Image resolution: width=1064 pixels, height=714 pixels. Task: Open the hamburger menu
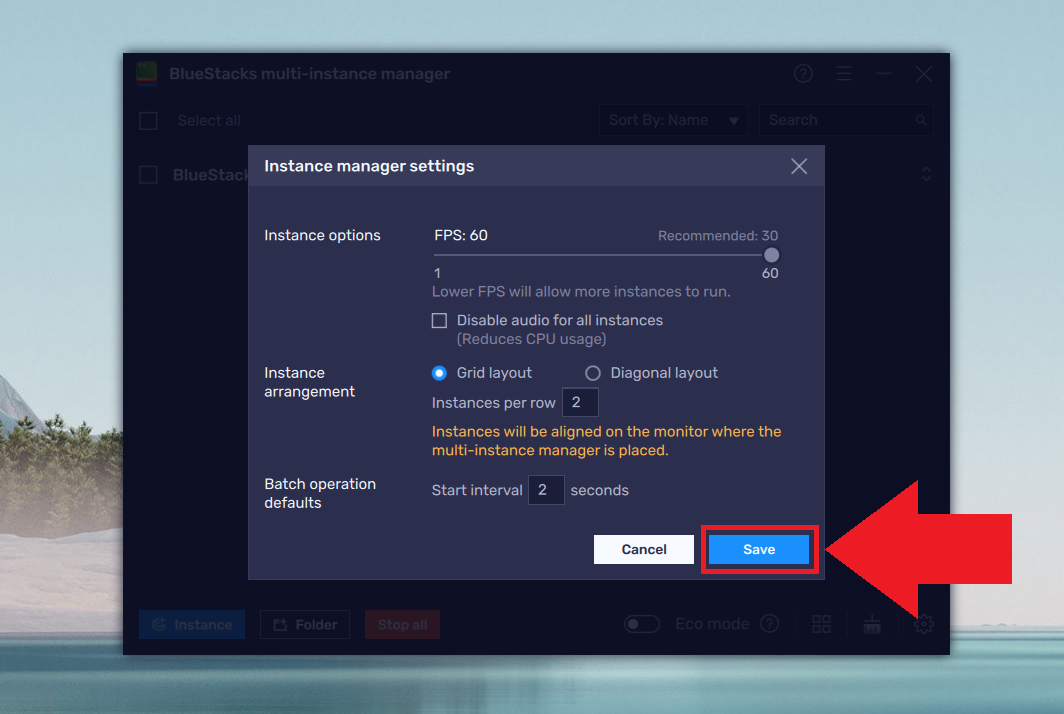[x=844, y=74]
